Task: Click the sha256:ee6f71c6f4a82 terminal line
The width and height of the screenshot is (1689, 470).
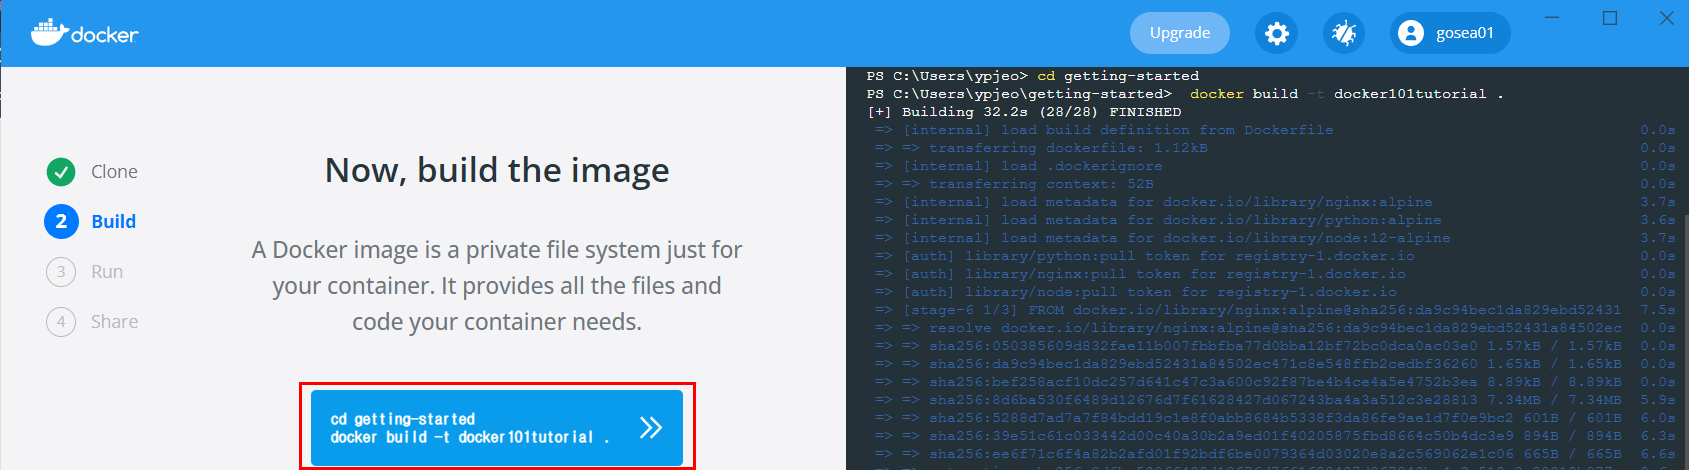Action: click(1275, 454)
